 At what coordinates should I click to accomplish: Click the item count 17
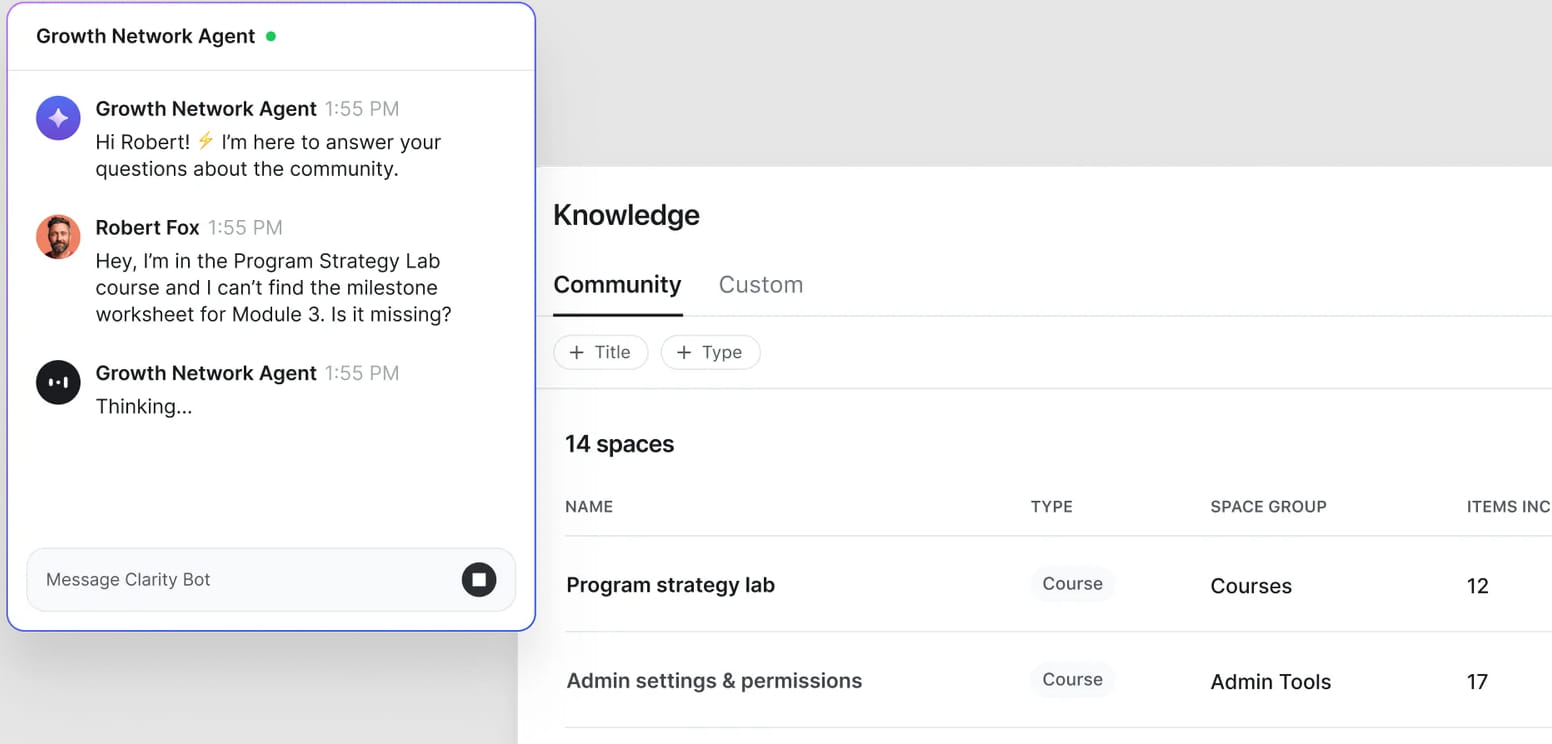(x=1478, y=682)
